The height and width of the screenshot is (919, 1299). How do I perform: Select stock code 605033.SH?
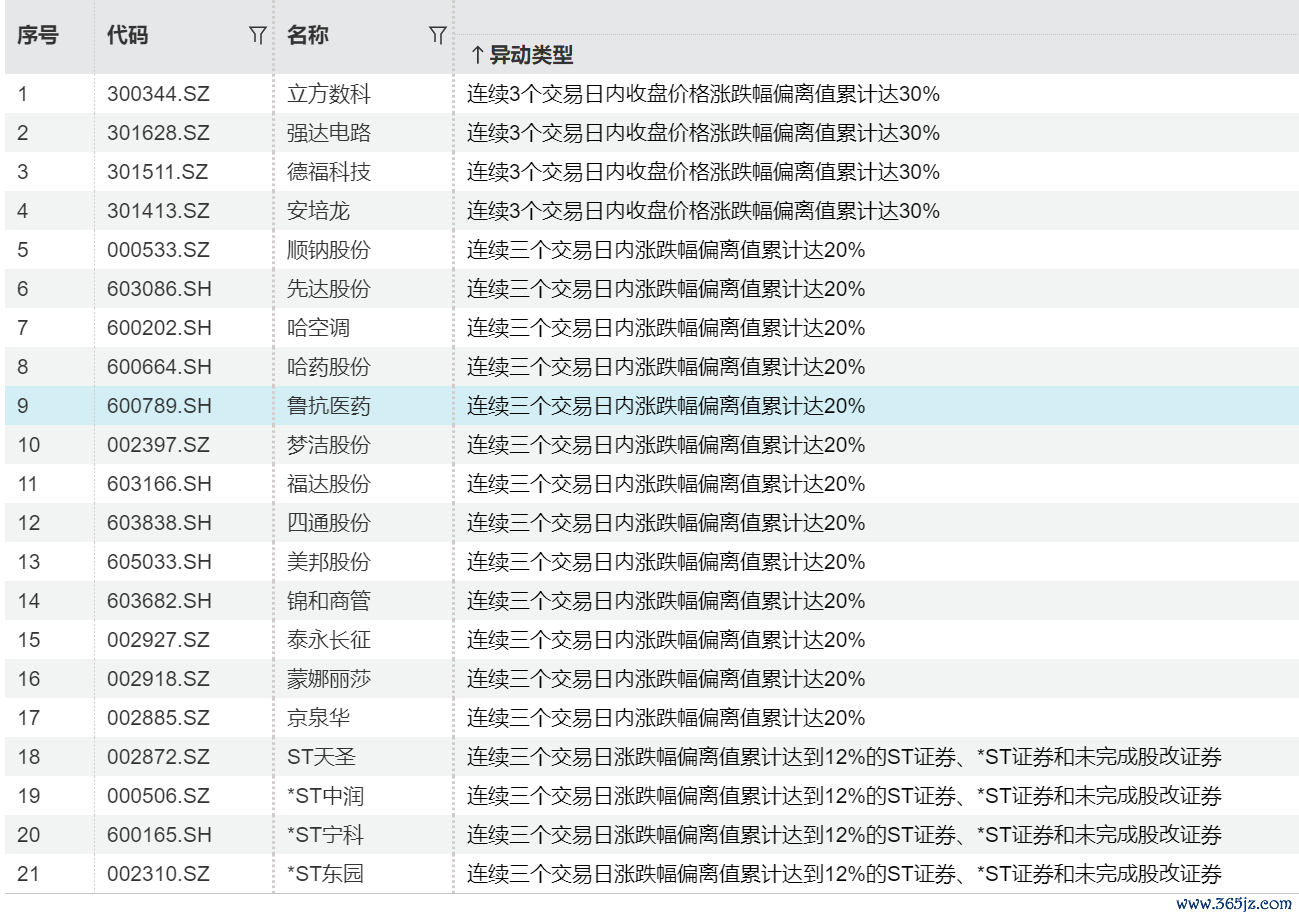(x=159, y=562)
